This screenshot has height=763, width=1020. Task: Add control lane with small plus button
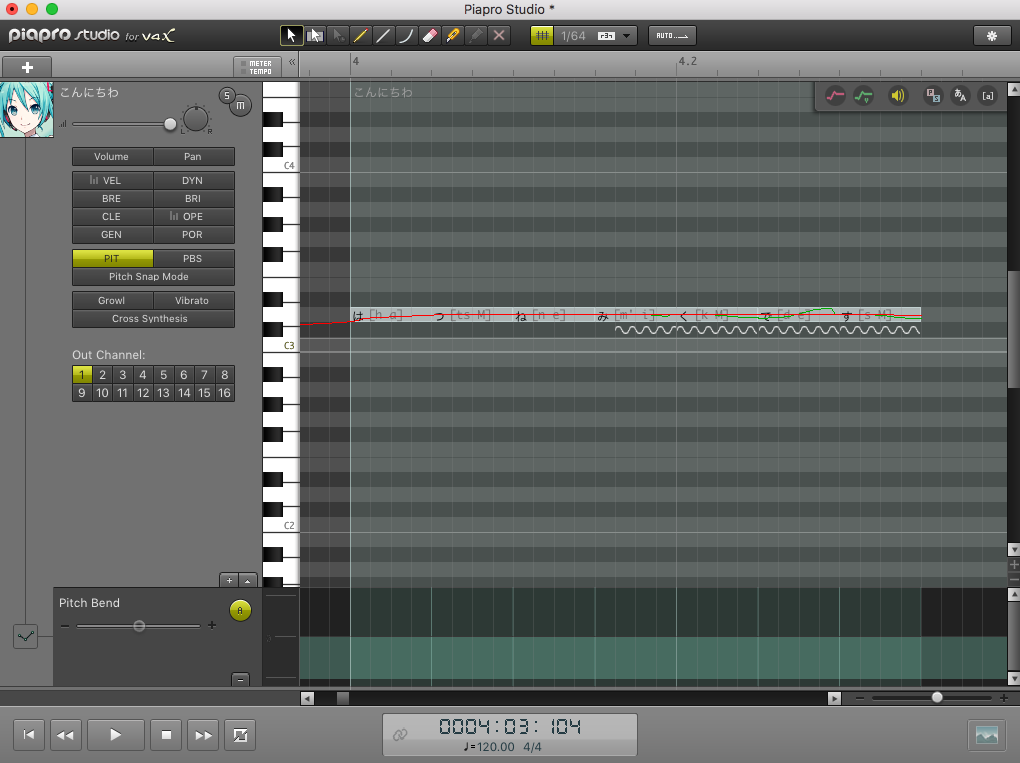click(229, 580)
